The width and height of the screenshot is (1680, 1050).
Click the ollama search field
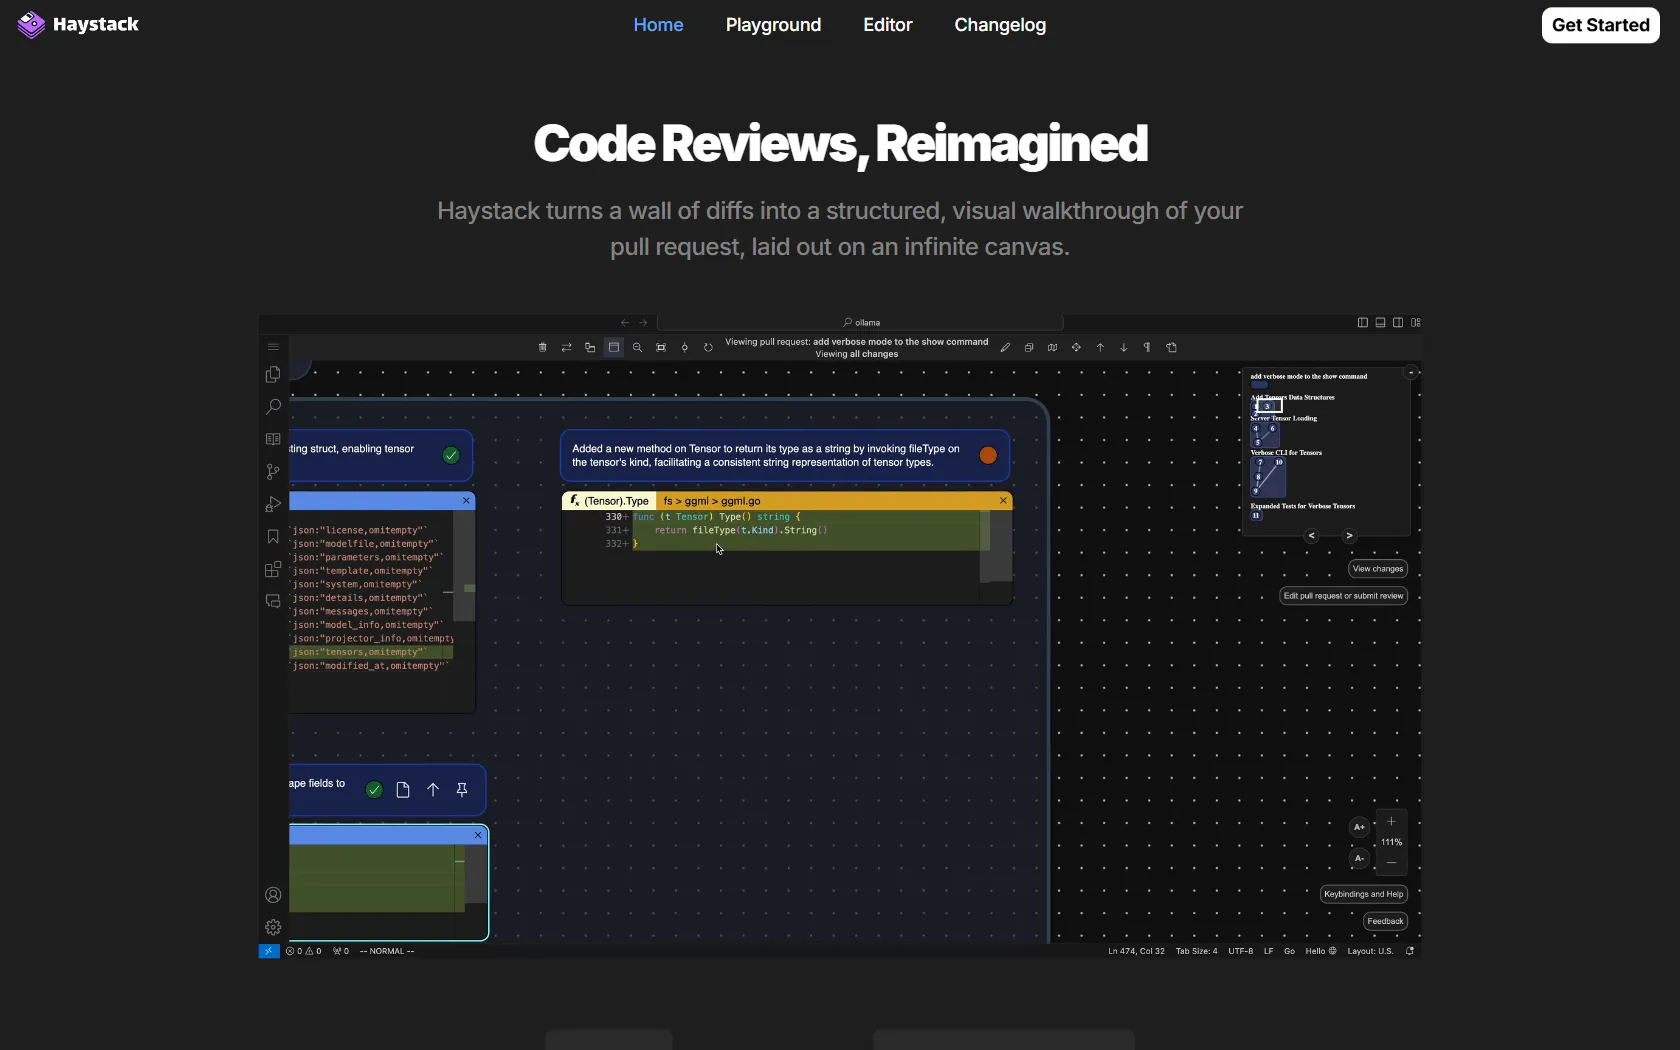860,322
